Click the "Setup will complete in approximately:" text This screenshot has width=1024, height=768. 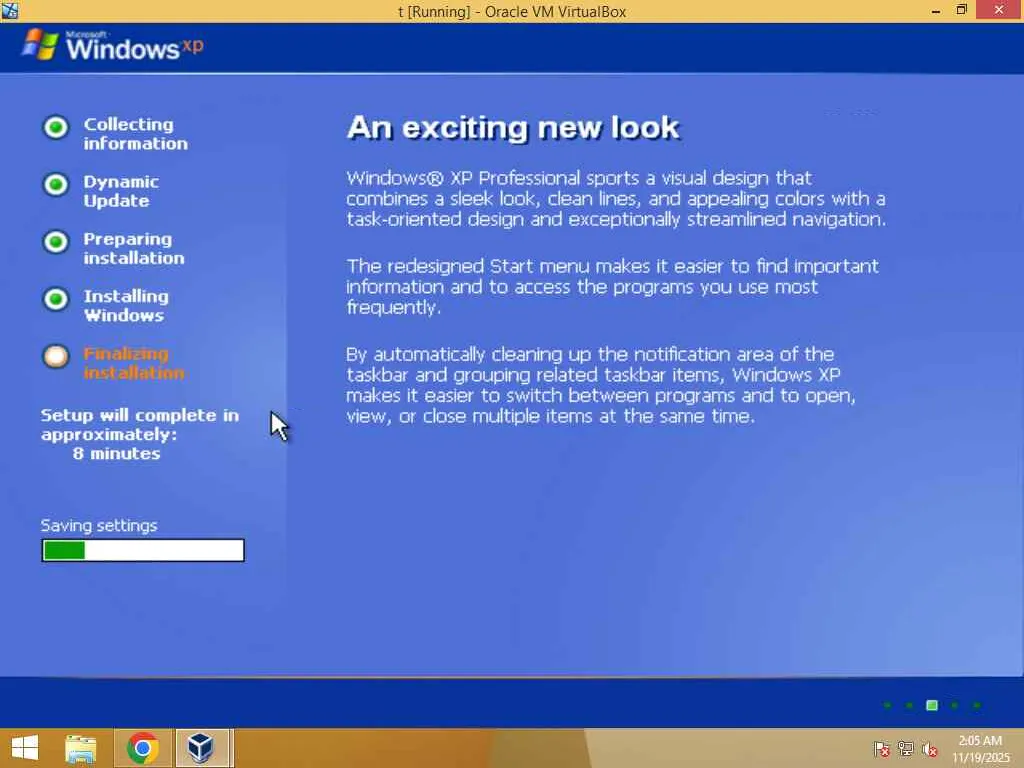(x=140, y=425)
